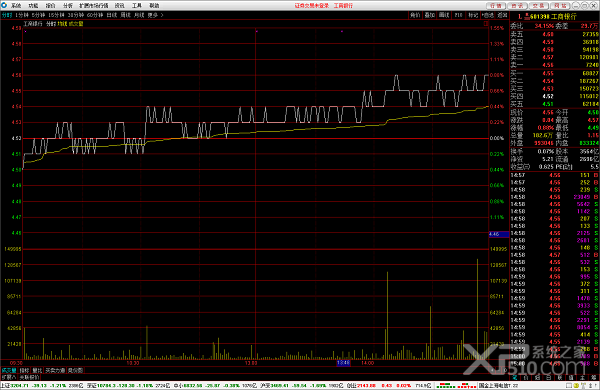Image resolution: width=600 pixels, height=390 pixels.
Task: Open the 扩展市场行情 menu
Action: 93,5
